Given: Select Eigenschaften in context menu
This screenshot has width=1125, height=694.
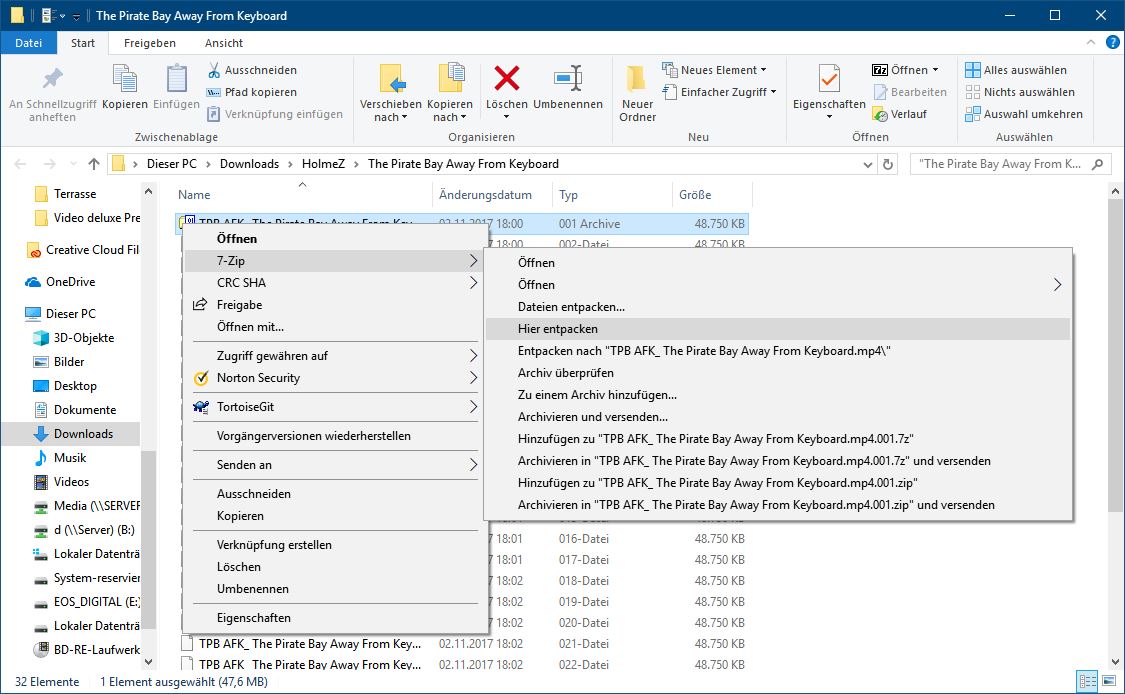Looking at the screenshot, I should coord(332,618).
